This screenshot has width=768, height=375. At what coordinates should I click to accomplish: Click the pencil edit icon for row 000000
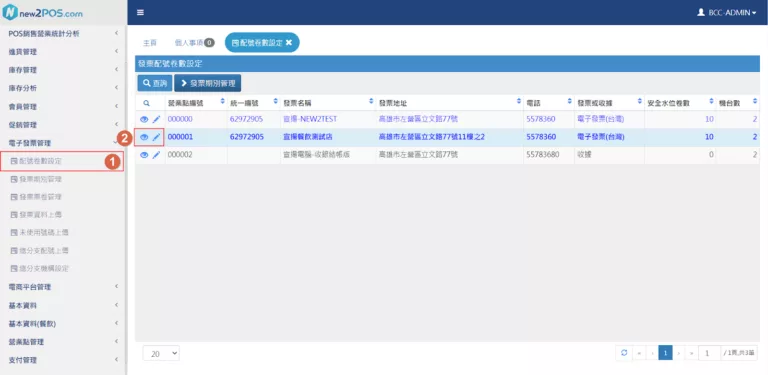point(156,119)
